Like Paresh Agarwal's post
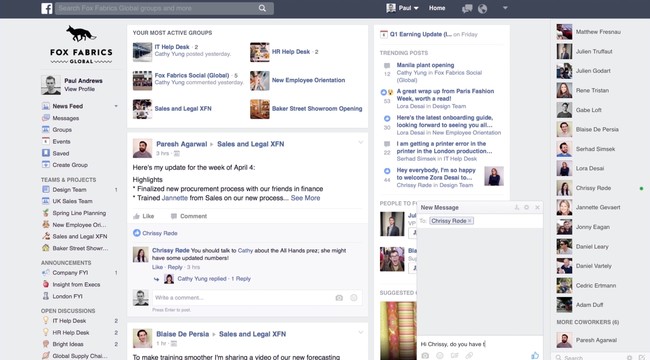The width and height of the screenshot is (650, 360). tap(143, 216)
